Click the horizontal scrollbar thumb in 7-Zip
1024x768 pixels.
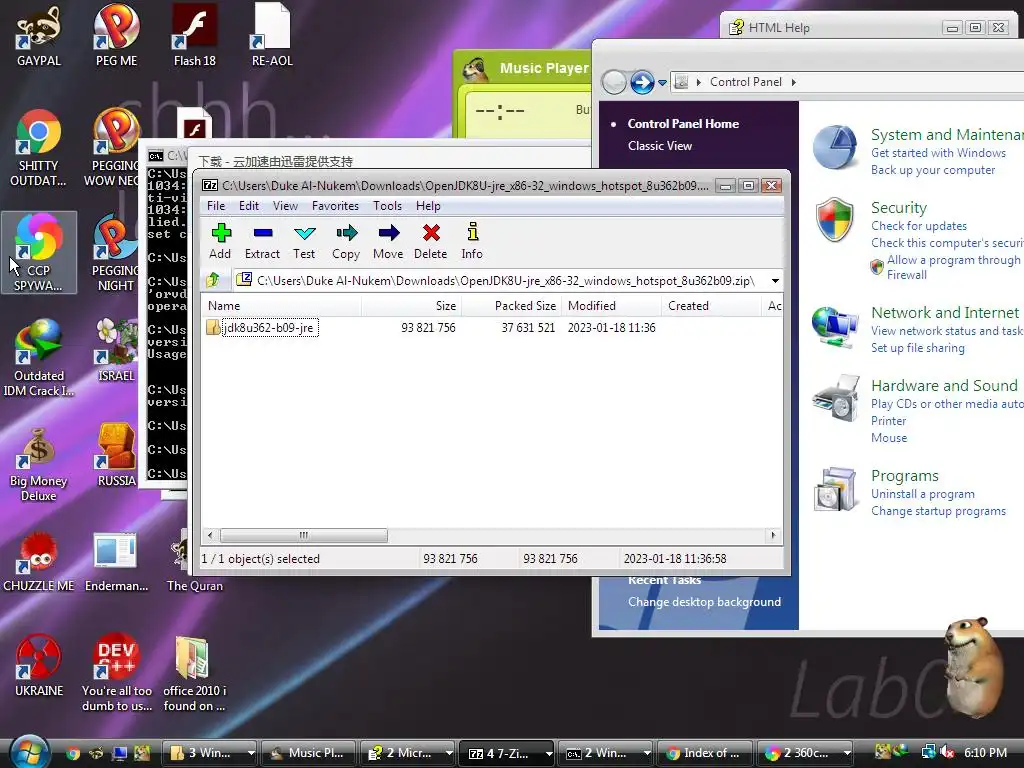pos(304,536)
